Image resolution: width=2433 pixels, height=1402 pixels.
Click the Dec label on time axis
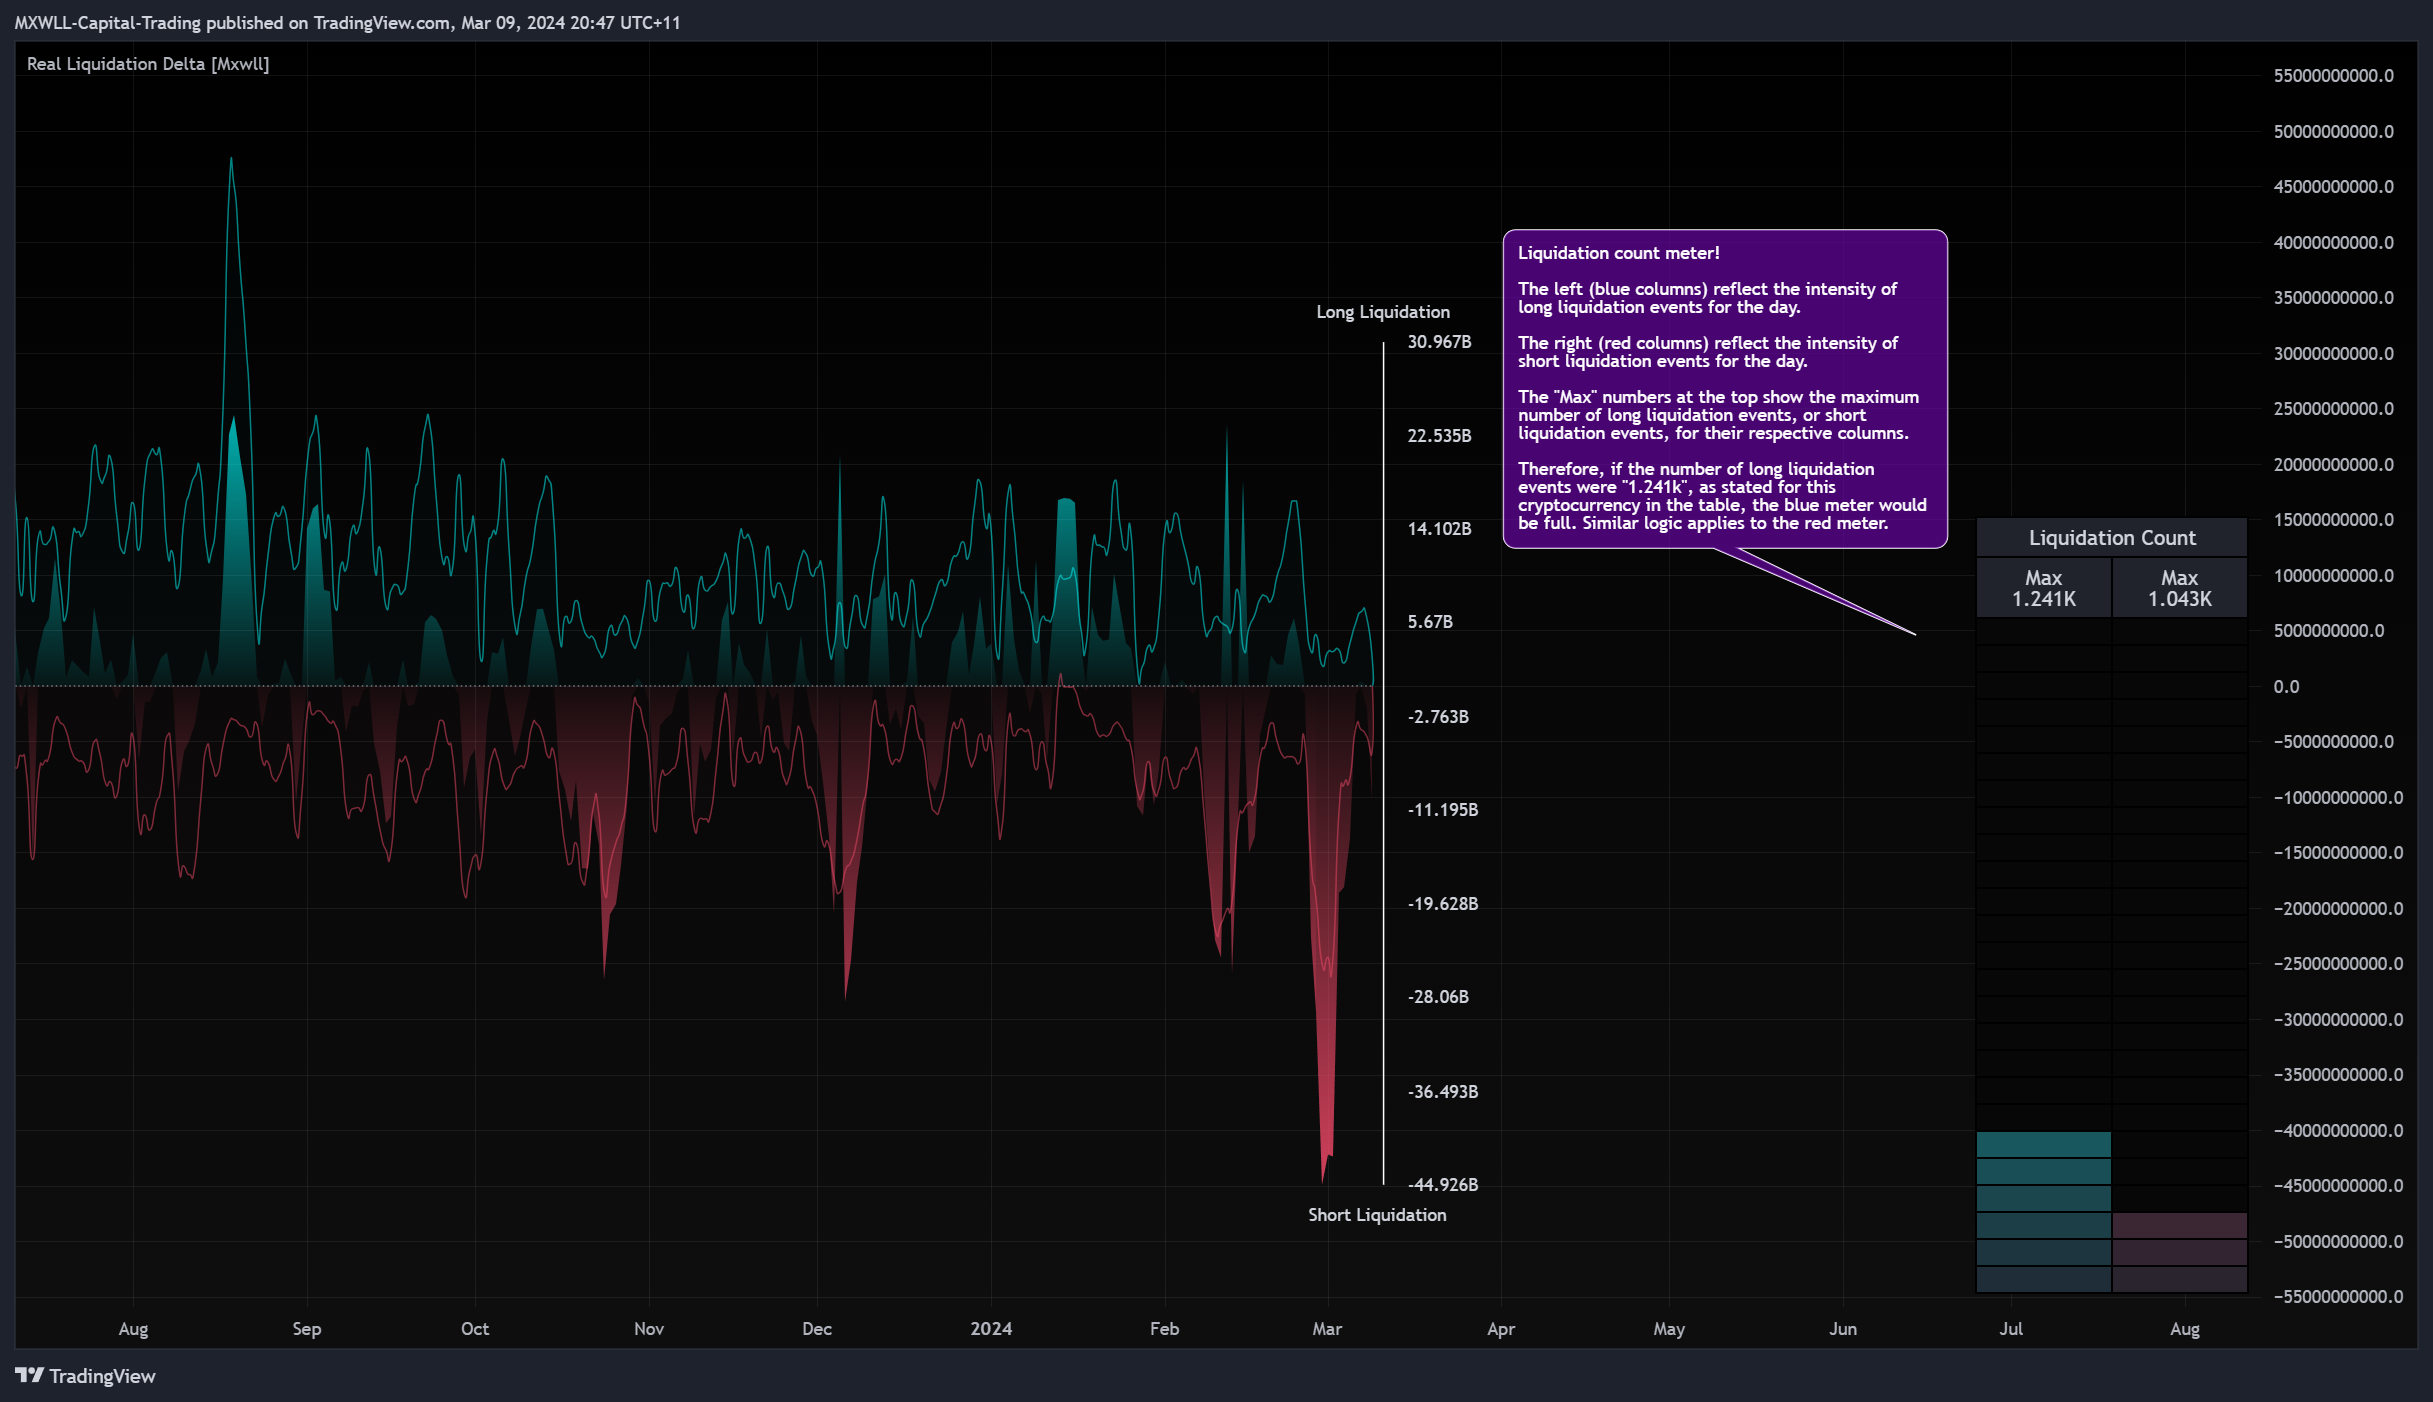tap(817, 1329)
